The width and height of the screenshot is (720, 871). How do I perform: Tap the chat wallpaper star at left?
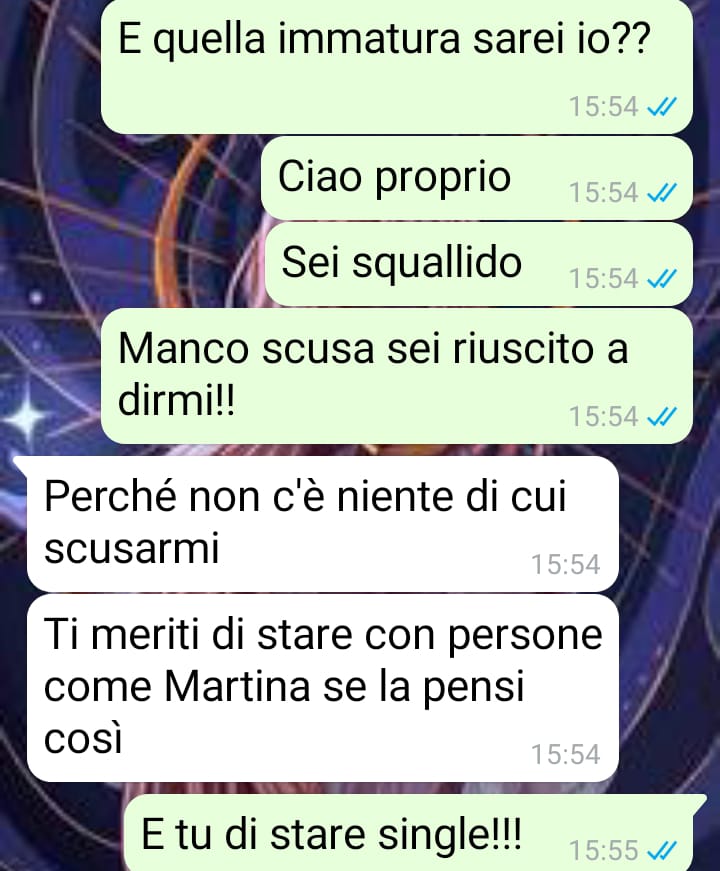tap(23, 417)
